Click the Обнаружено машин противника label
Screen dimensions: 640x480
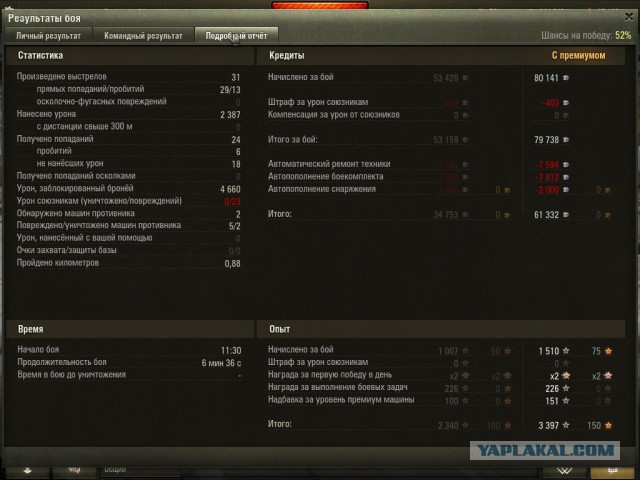[76, 213]
